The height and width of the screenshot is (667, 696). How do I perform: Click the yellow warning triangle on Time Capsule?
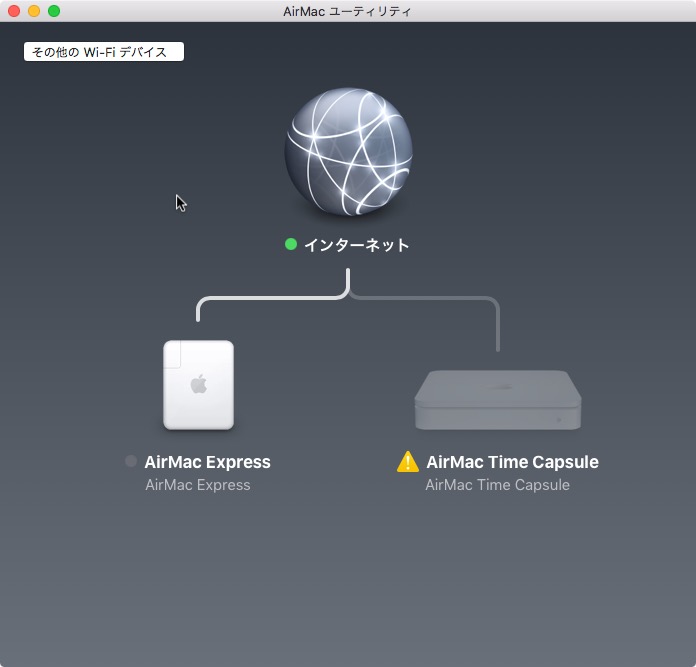(x=407, y=462)
